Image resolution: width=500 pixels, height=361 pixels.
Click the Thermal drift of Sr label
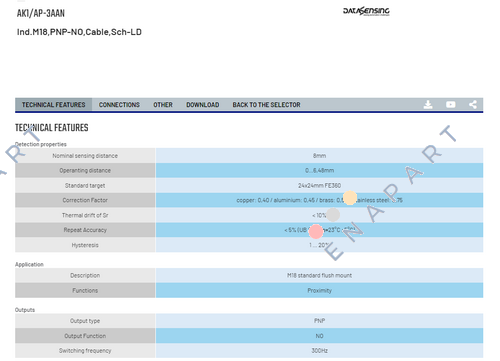(x=85, y=215)
